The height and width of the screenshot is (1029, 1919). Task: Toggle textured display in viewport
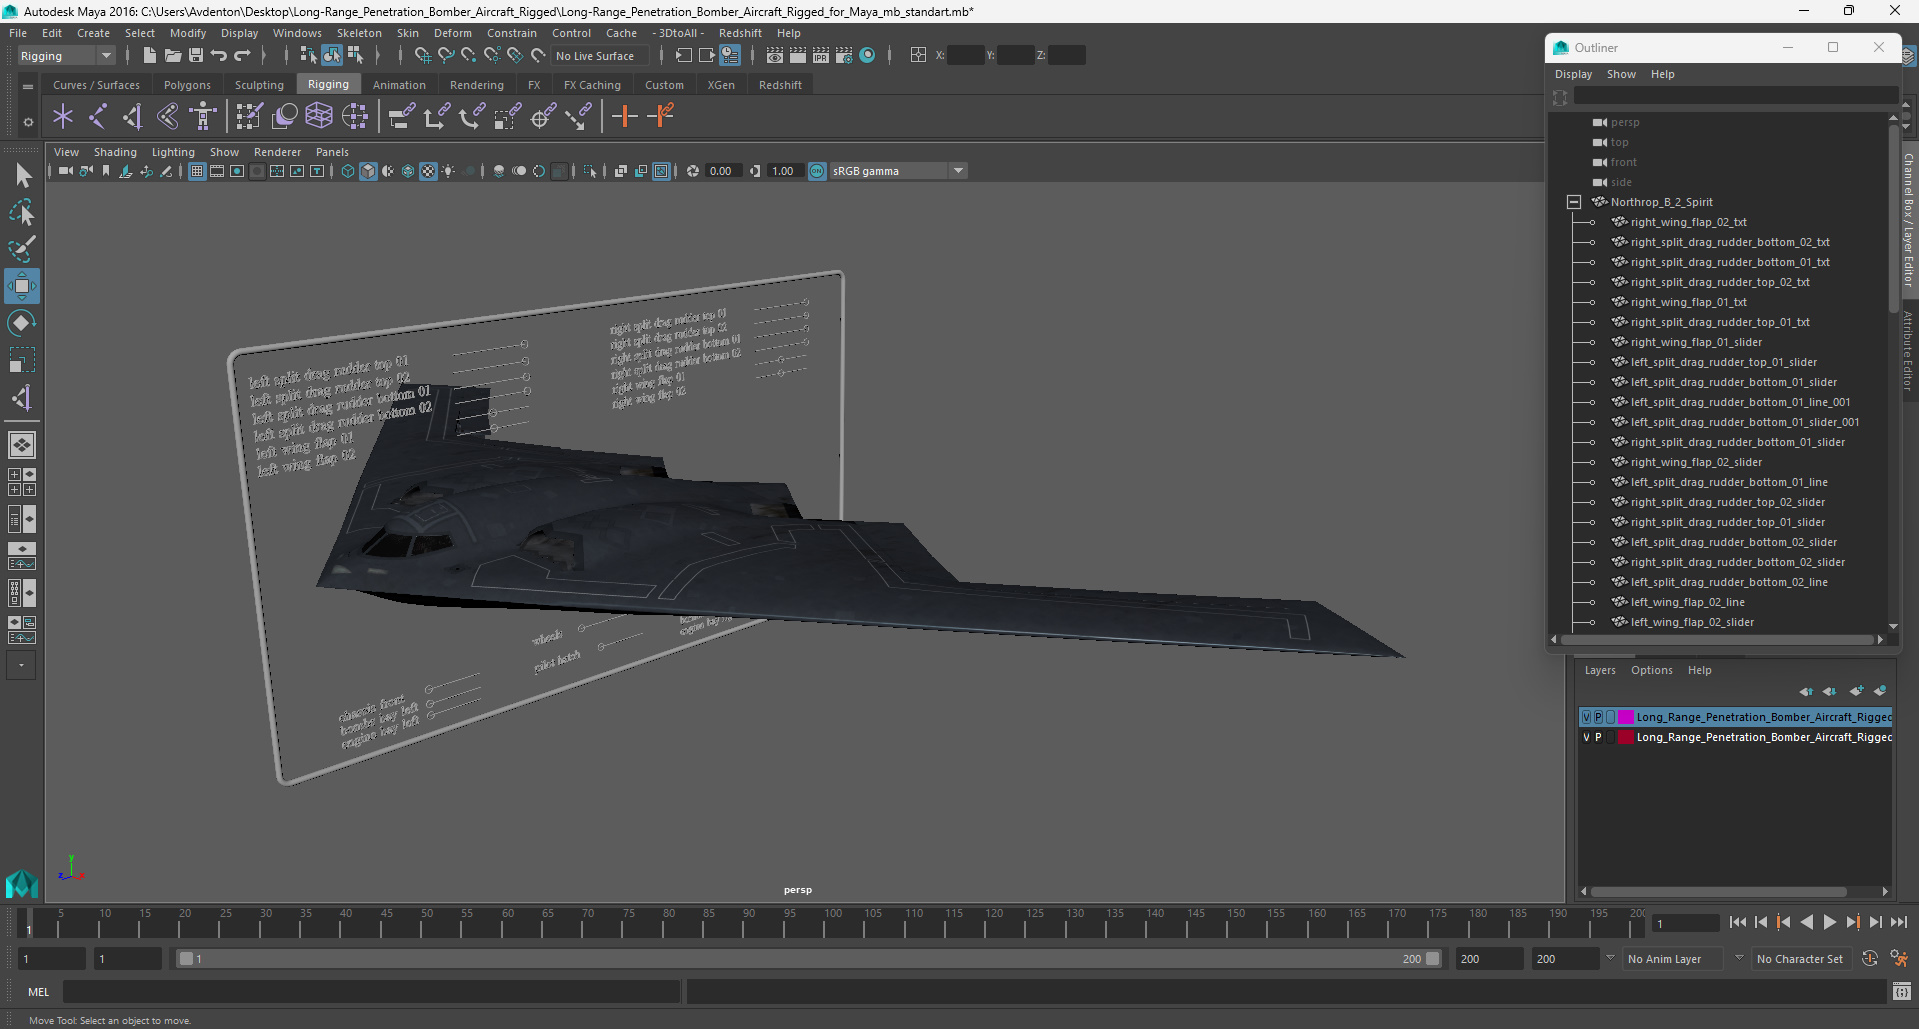pos(428,171)
